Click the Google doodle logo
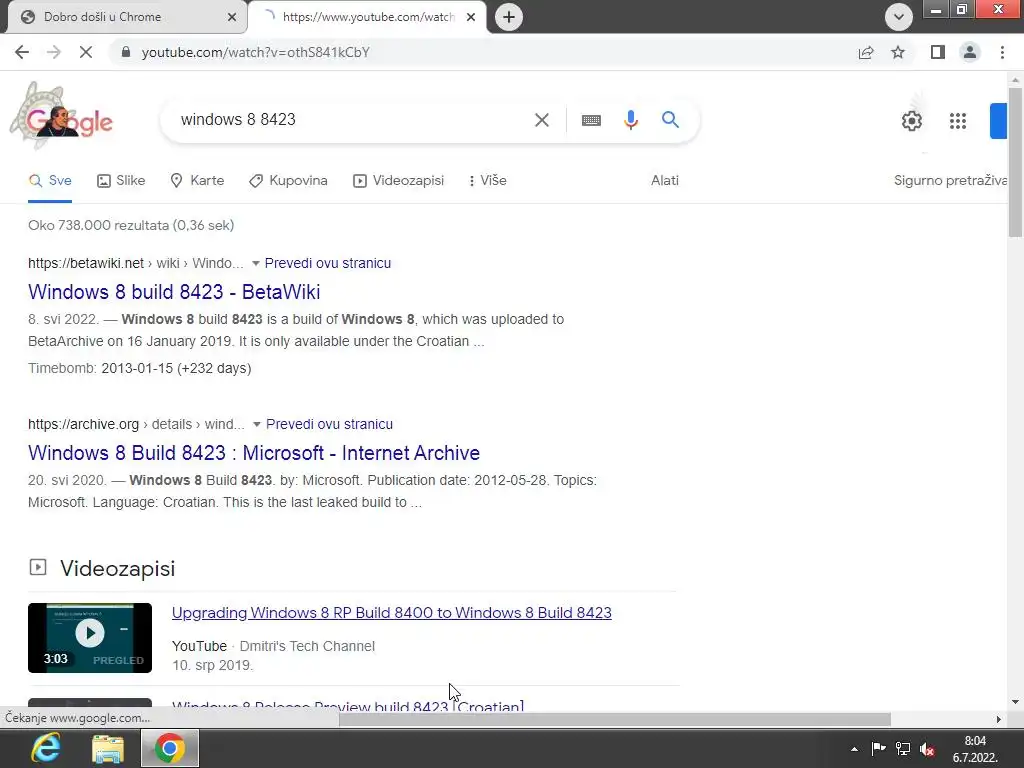The width and height of the screenshot is (1024, 768). [x=61, y=116]
